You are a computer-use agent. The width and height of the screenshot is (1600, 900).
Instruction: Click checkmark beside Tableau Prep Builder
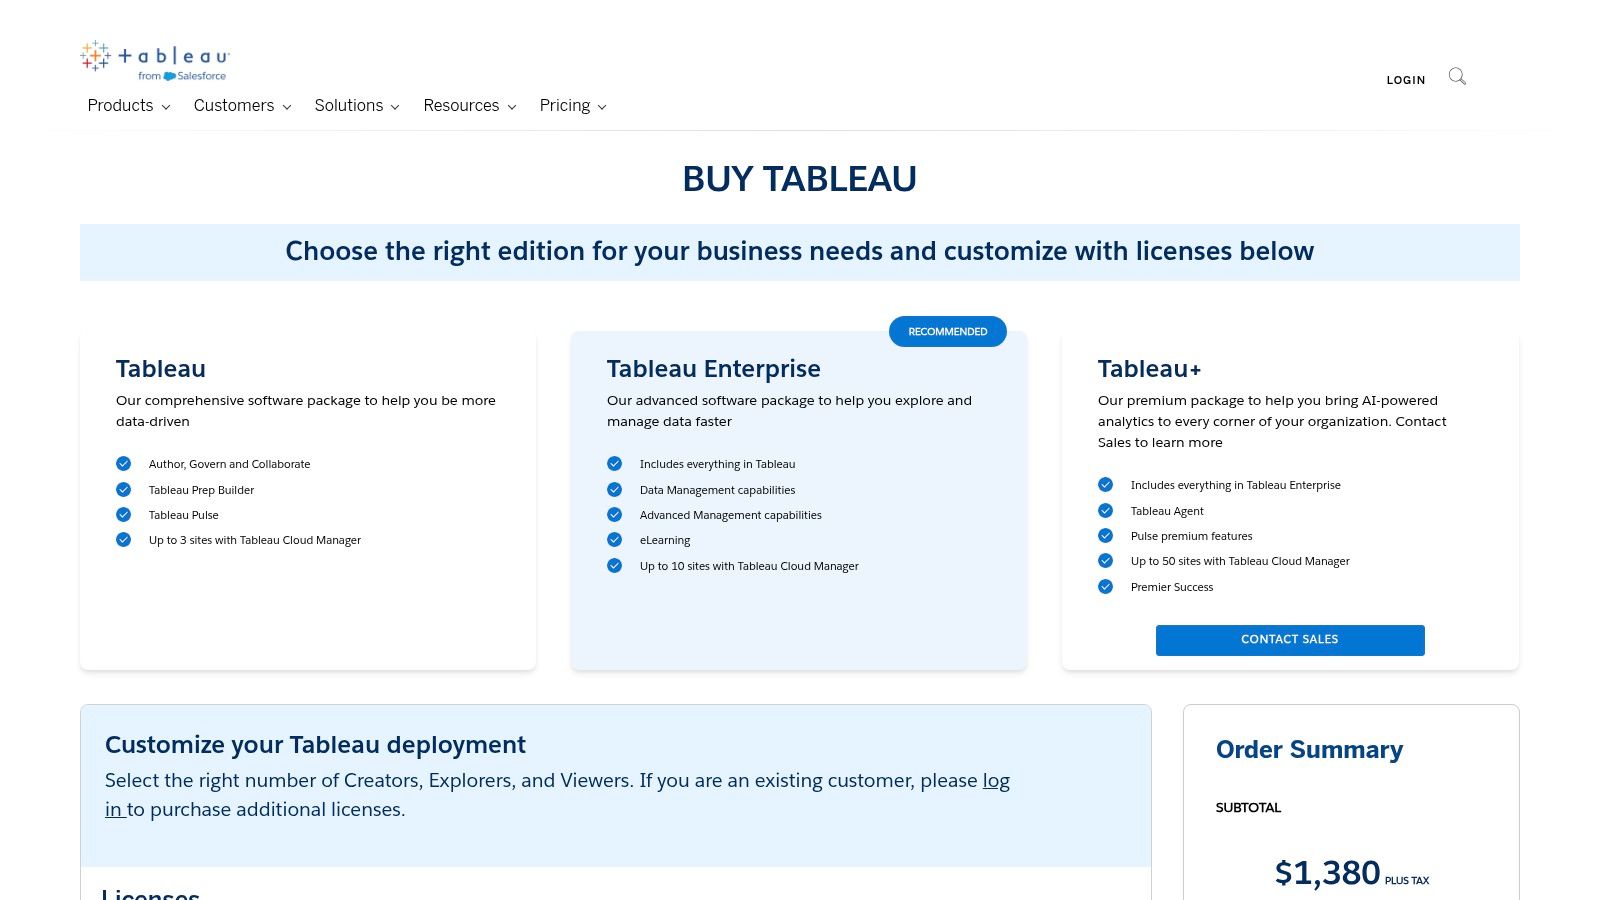[x=124, y=490]
